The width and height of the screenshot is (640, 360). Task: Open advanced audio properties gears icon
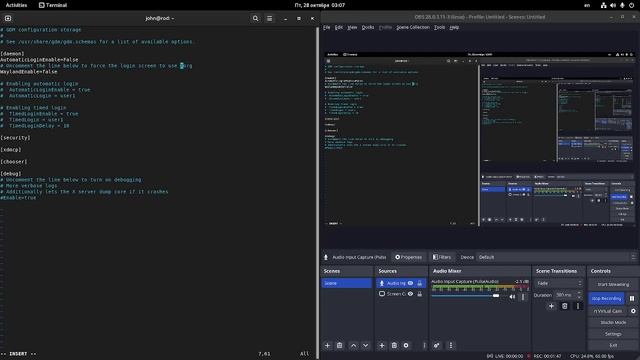tap(436, 345)
